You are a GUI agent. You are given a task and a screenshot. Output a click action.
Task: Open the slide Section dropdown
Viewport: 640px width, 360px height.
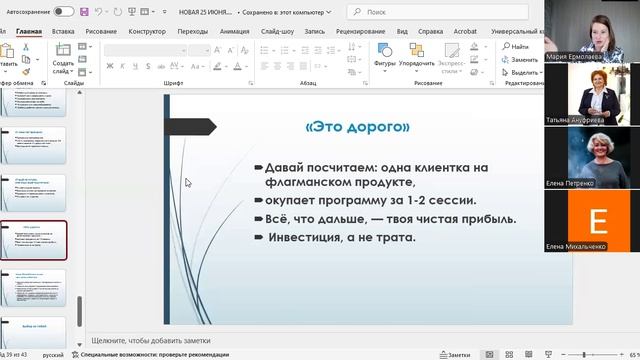click(85, 72)
